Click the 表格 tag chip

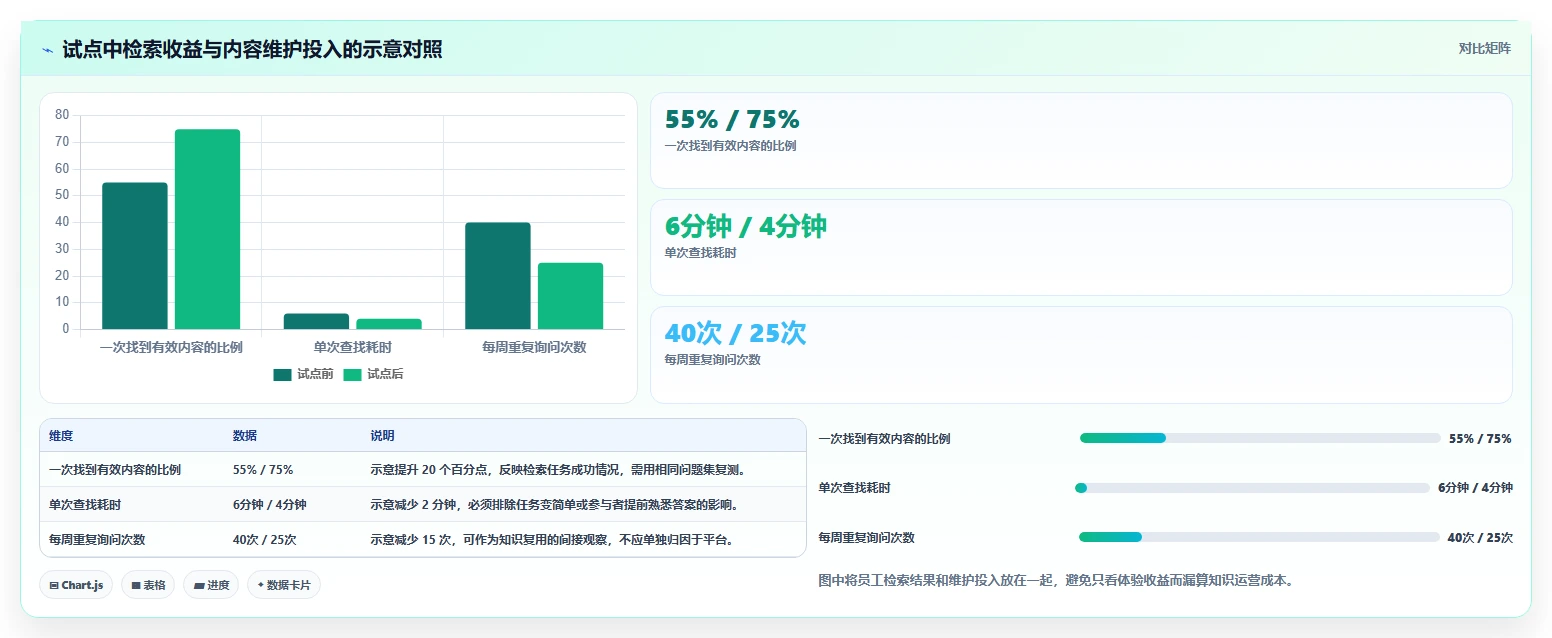(x=148, y=585)
